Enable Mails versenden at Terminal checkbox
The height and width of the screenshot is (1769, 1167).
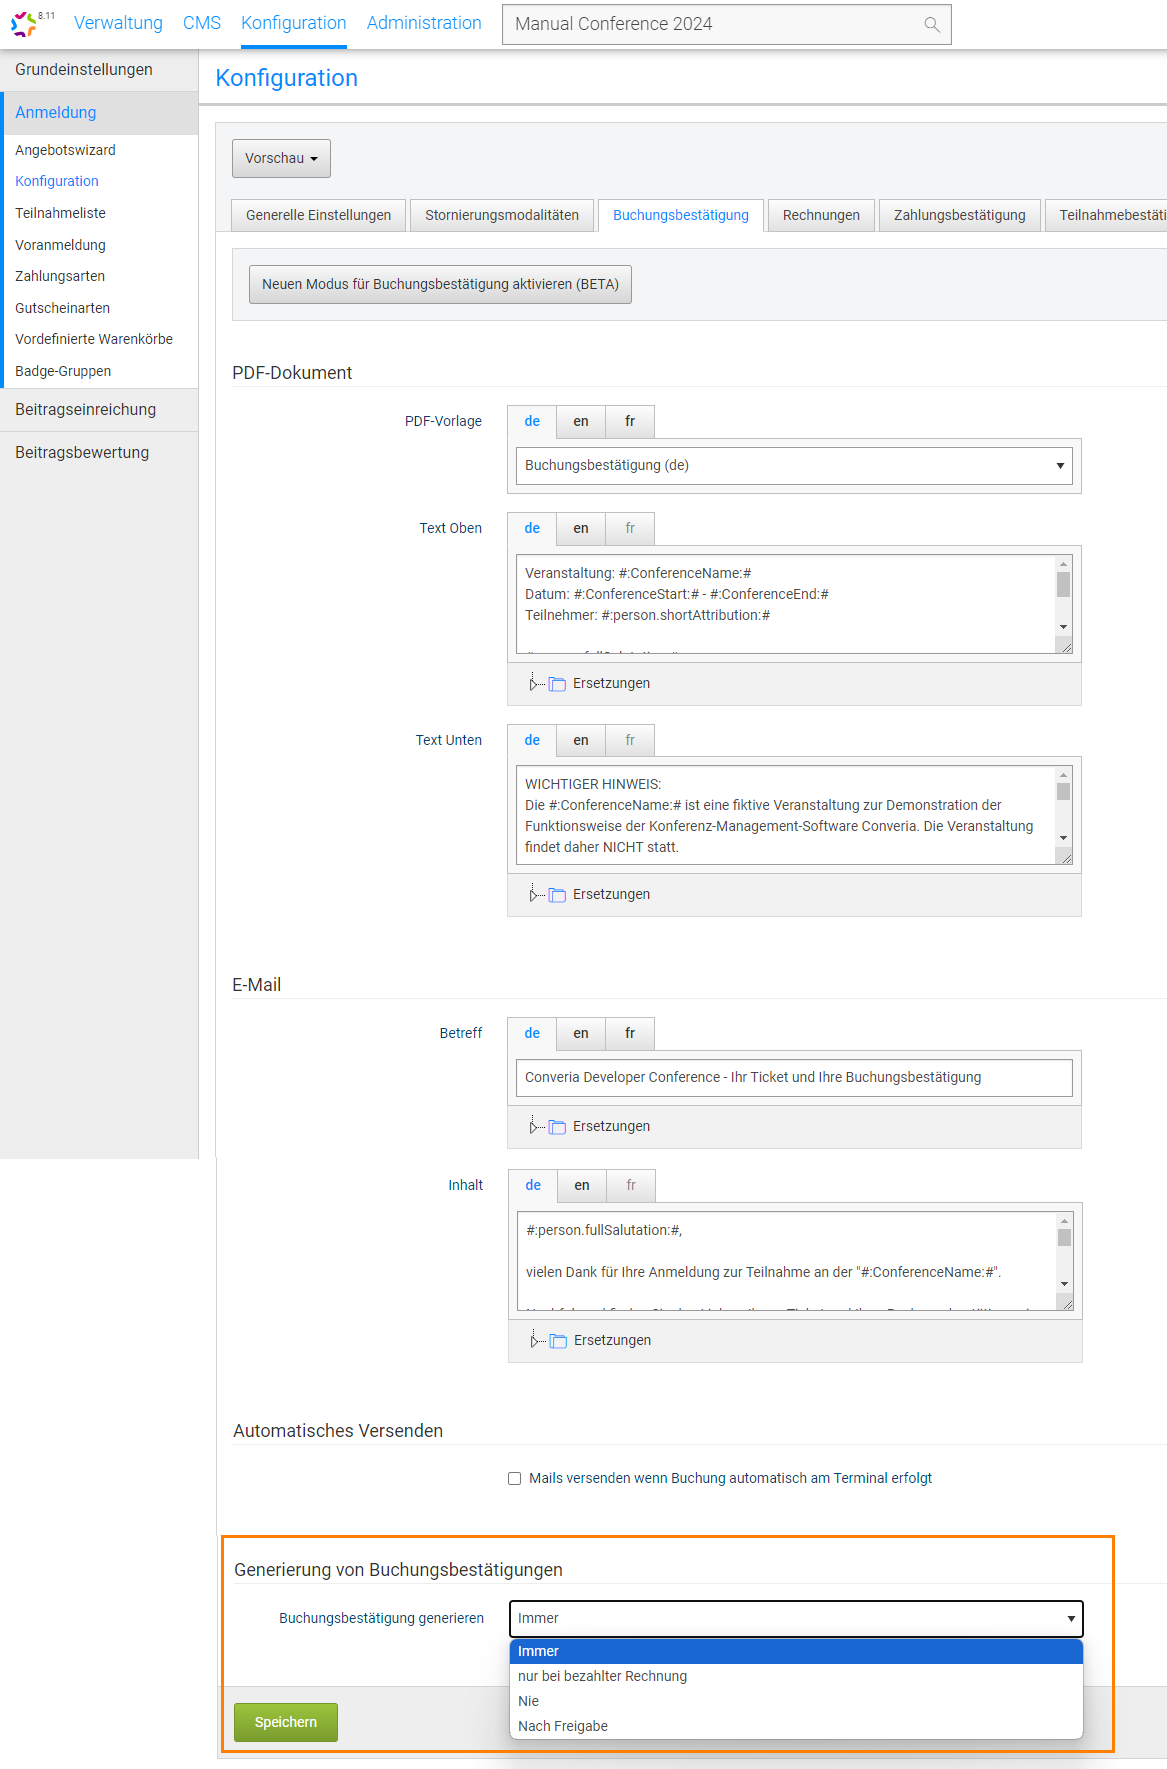(515, 1478)
